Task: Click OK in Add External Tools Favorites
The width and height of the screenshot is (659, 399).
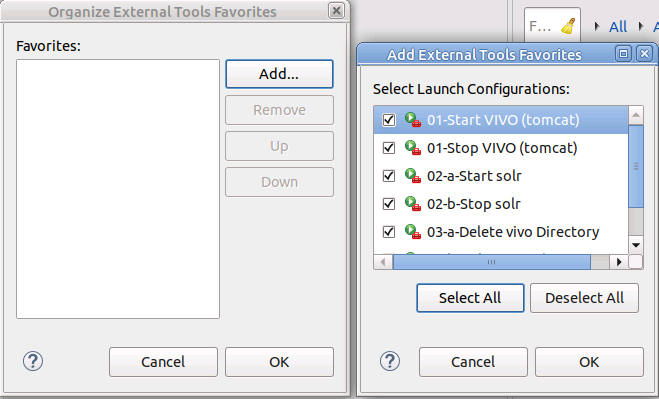Action: pos(589,362)
